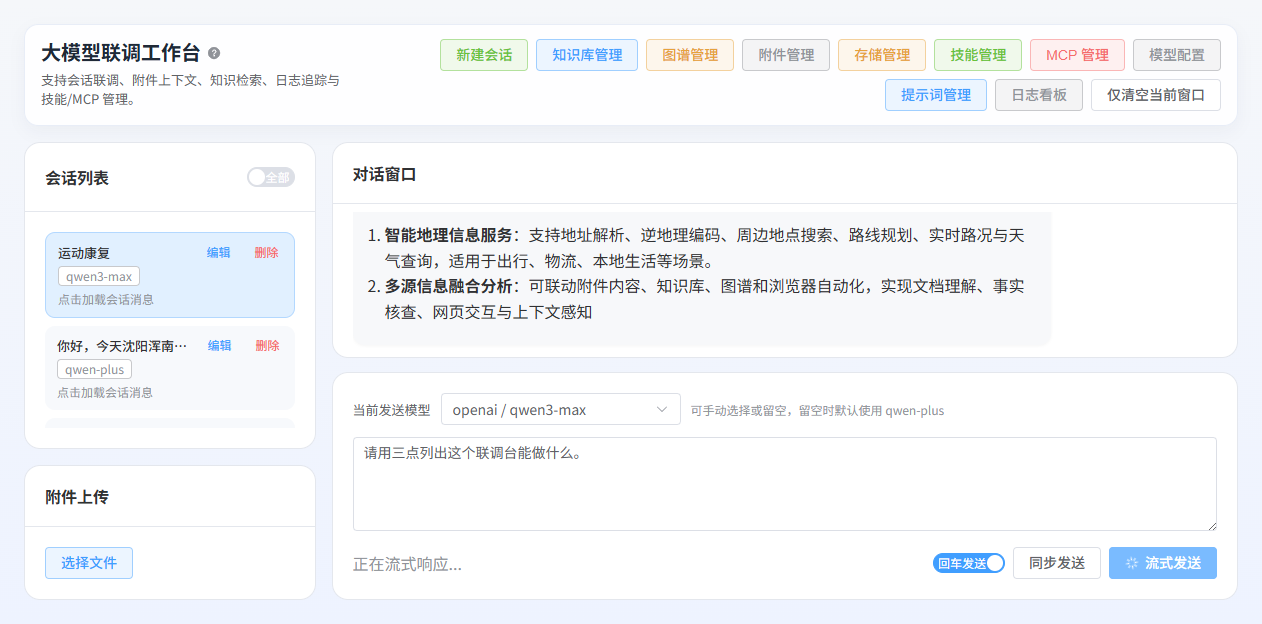1262x624 pixels.
Task: Delete the 你好，今天沈阳浑南 session
Action: 267,345
